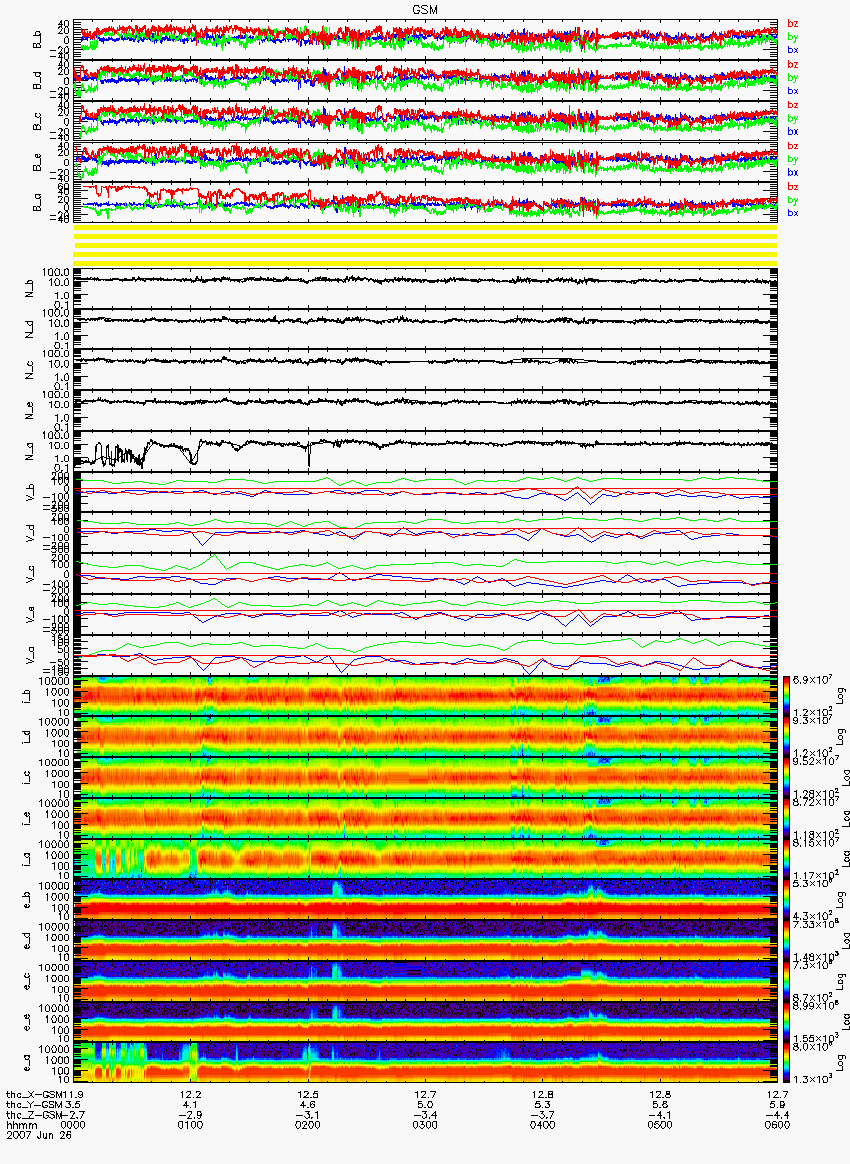The image size is (850, 1164).
Task: Select the 0600 time tick label
Action: (x=777, y=1125)
